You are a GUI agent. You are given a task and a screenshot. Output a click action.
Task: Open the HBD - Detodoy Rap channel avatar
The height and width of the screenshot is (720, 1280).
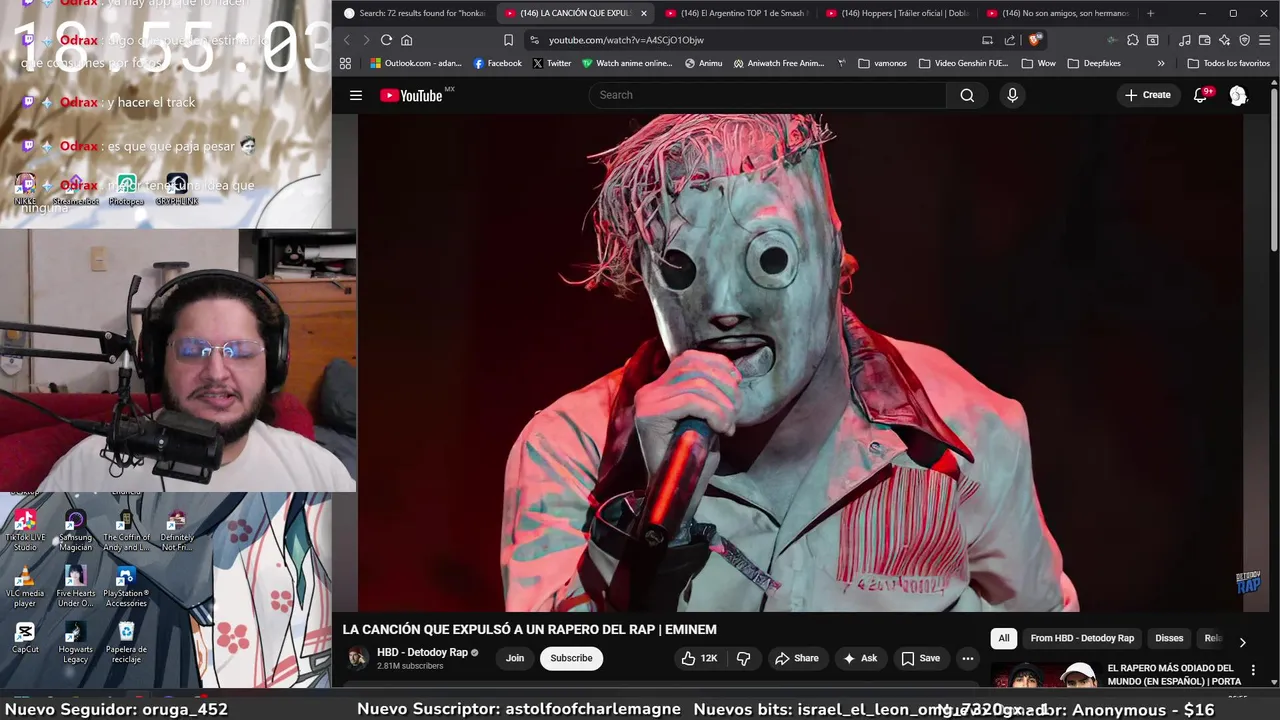click(357, 658)
